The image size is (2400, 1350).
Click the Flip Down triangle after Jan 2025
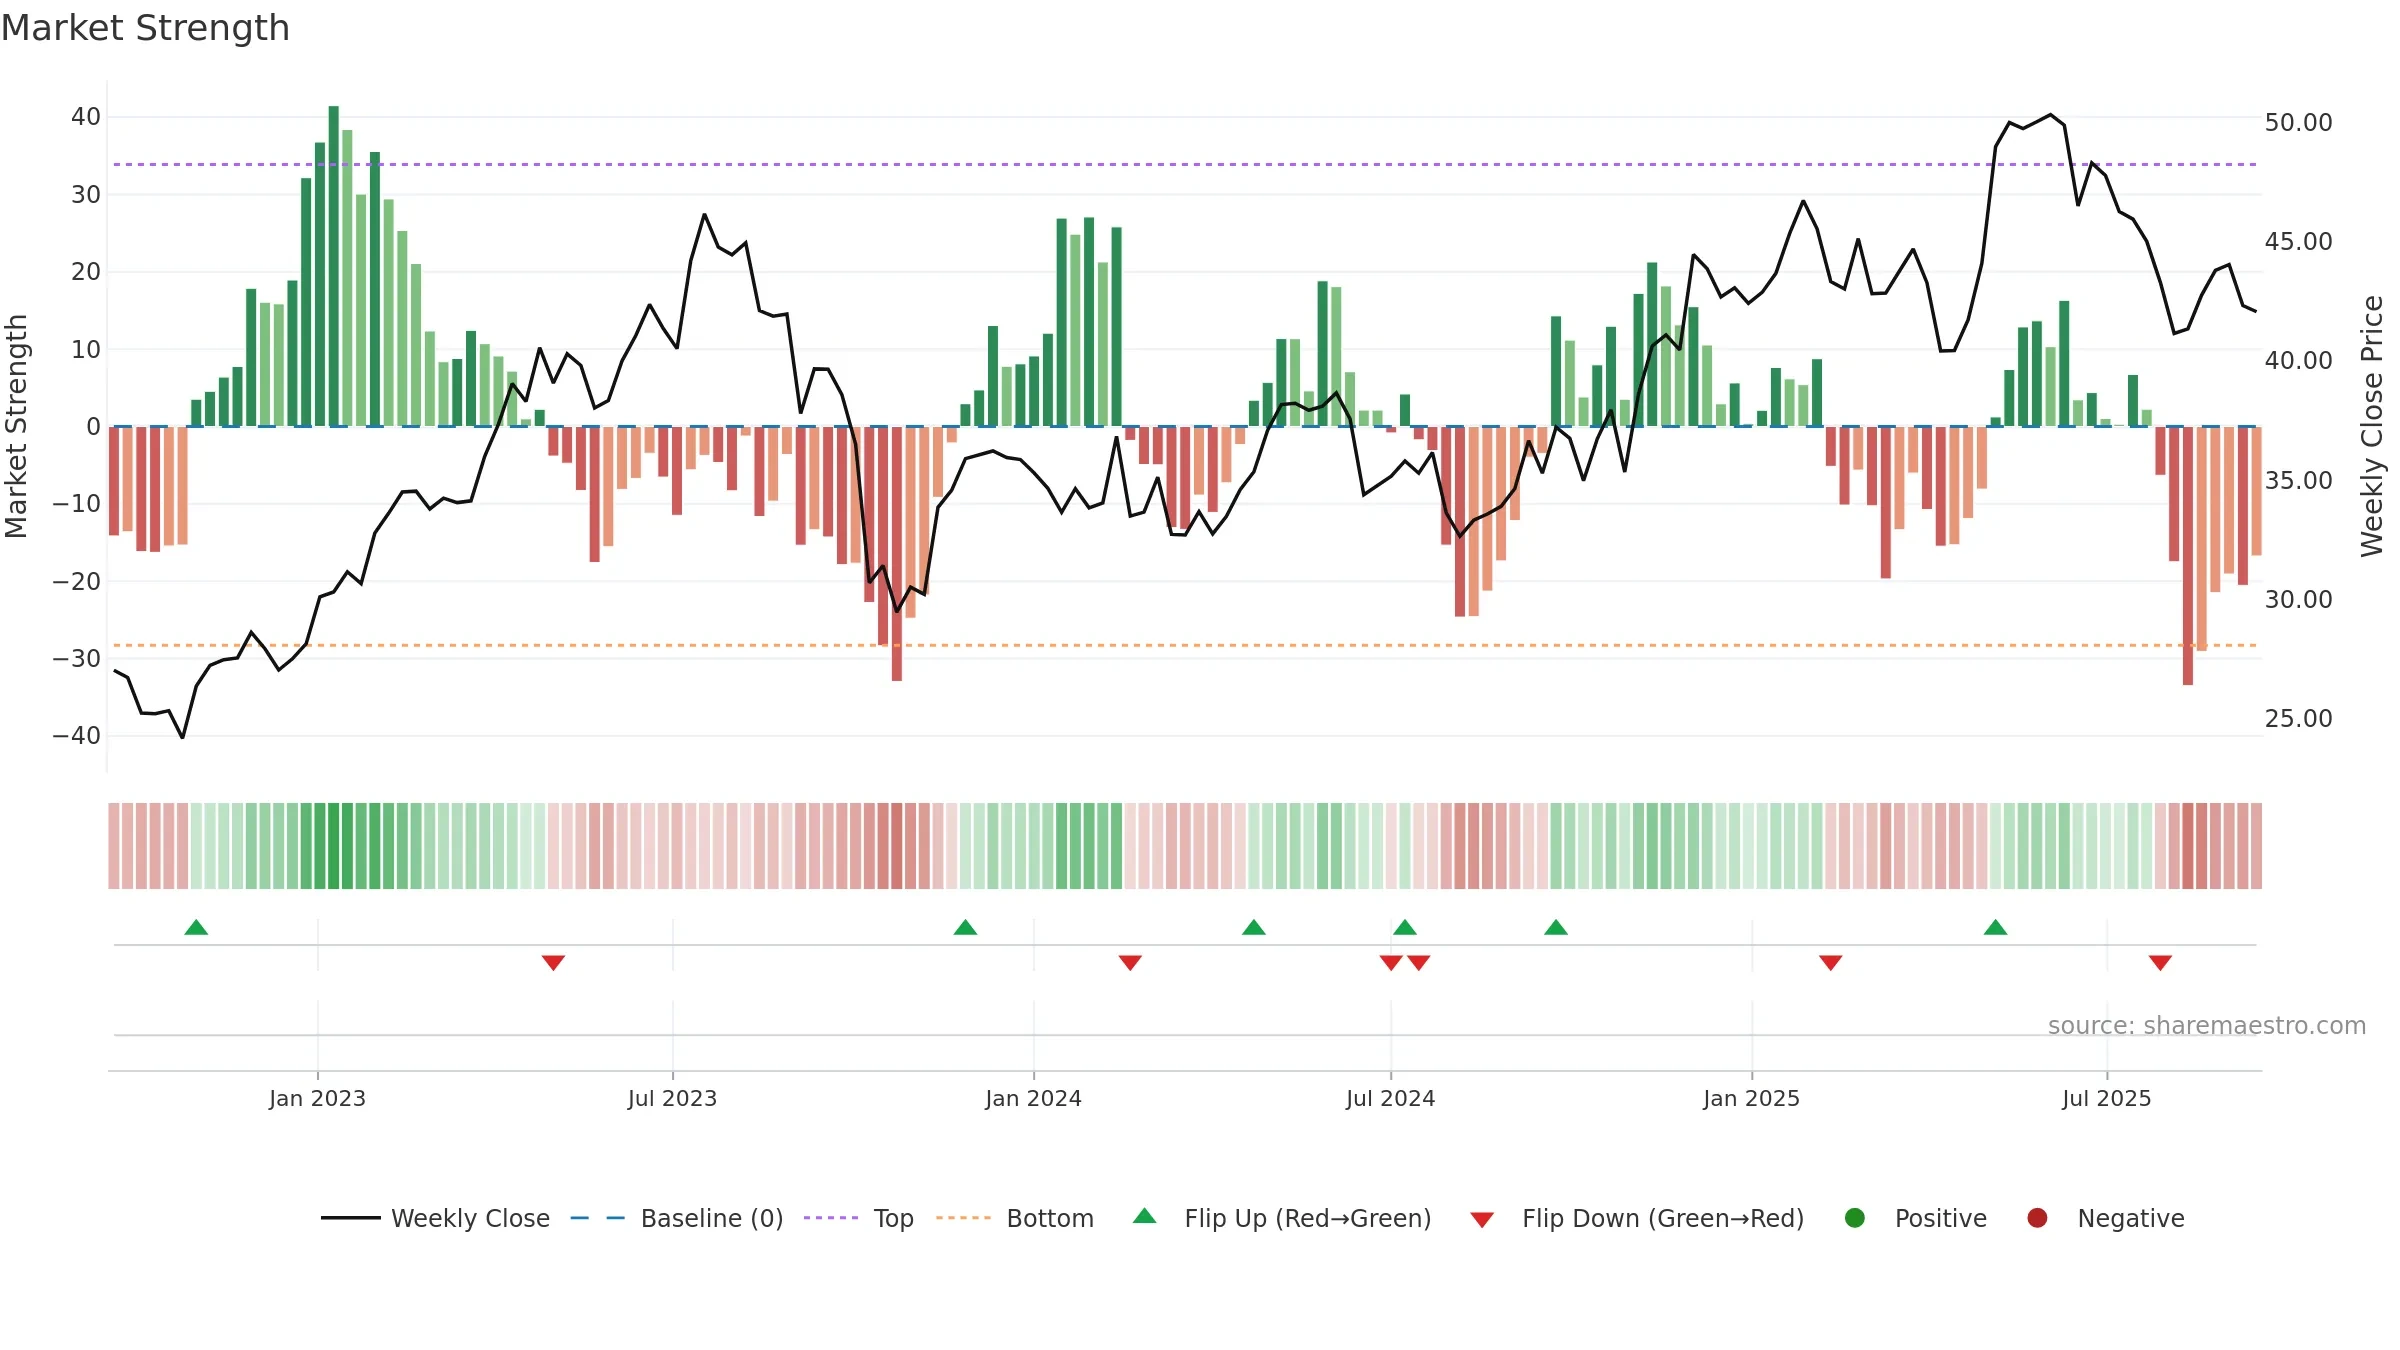(1831, 963)
